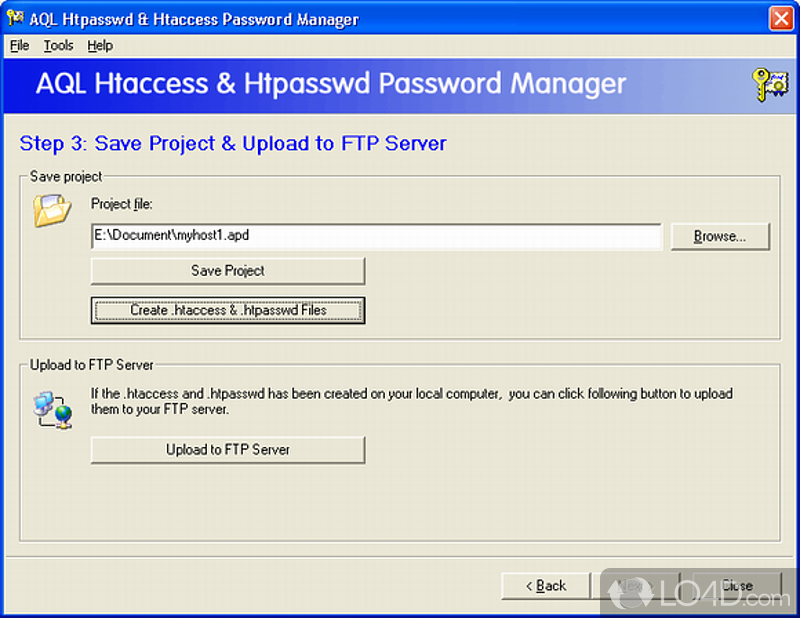Click the FTP network computers globe icon
Image resolution: width=800 pixels, height=618 pixels.
[x=53, y=410]
